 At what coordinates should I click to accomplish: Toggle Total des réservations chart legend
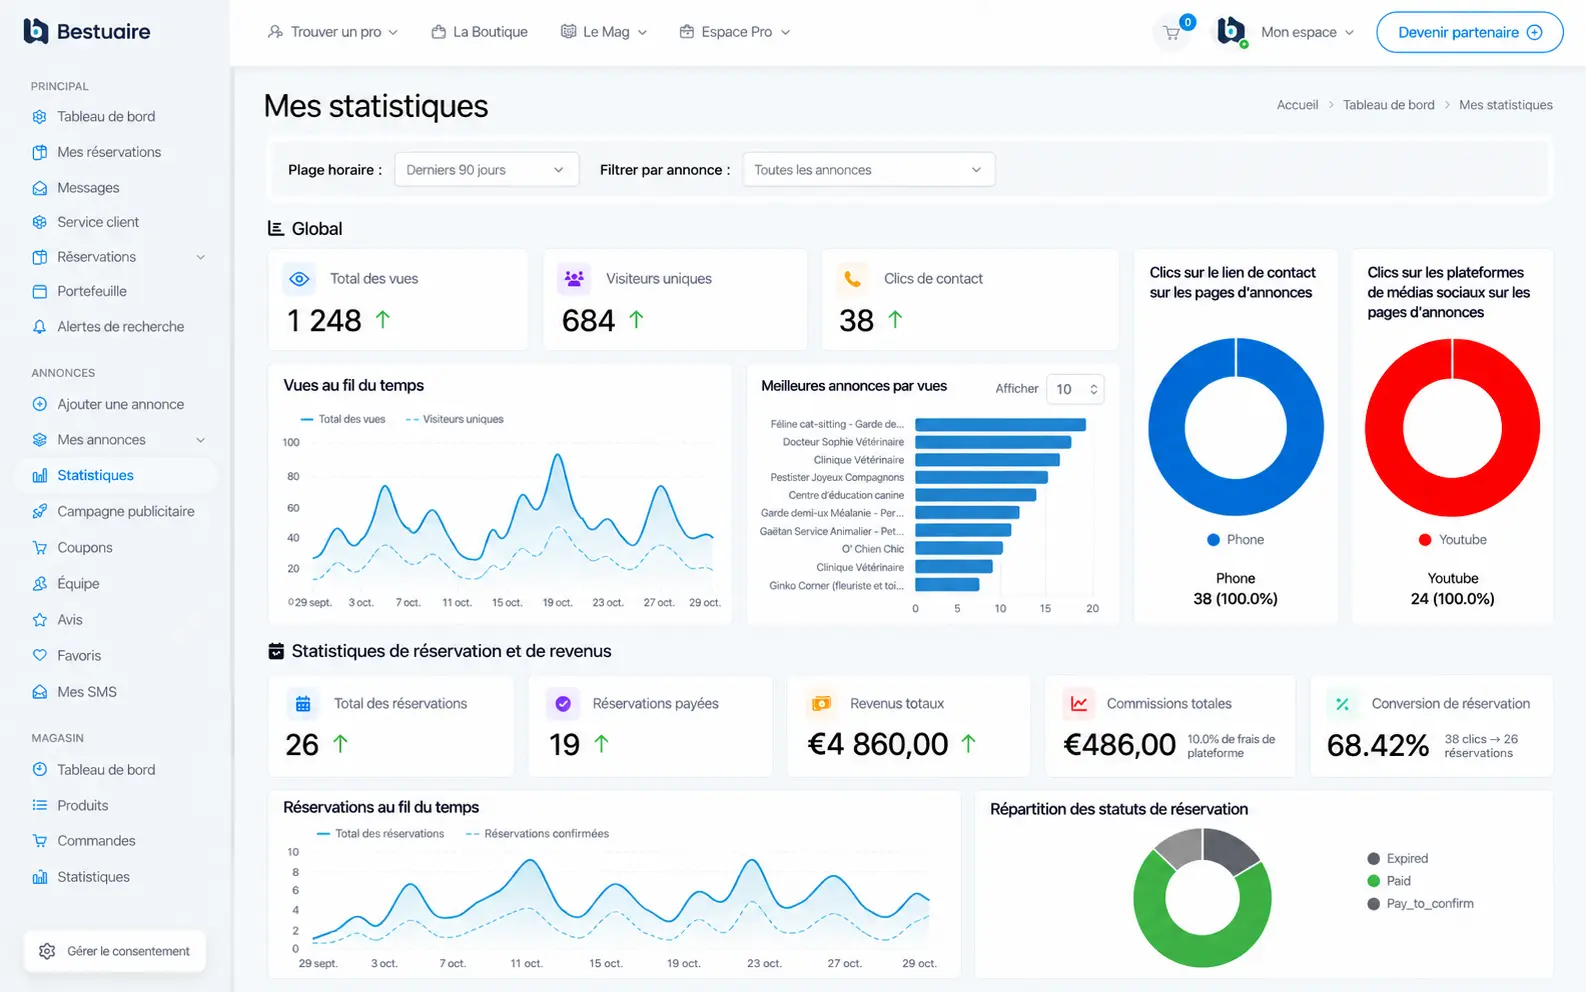coord(380,833)
